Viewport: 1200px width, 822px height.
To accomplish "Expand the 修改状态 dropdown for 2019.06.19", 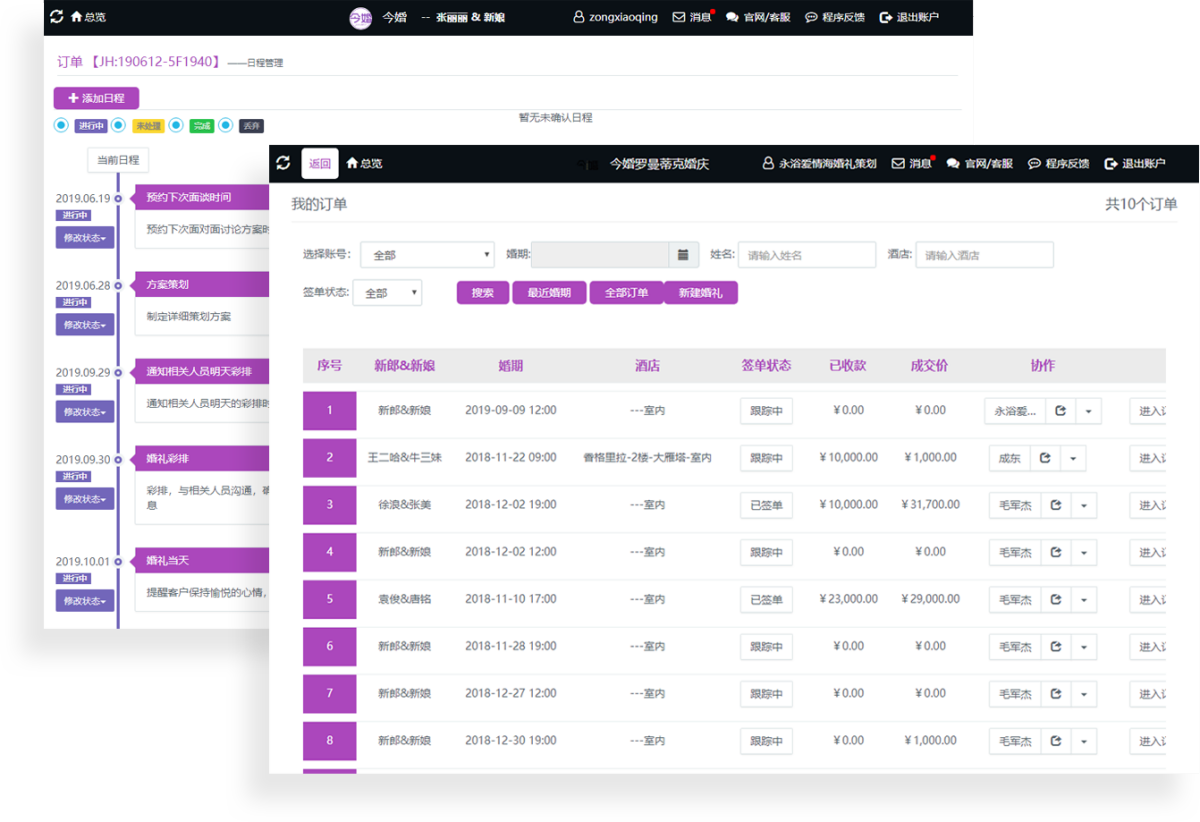I will coord(85,237).
